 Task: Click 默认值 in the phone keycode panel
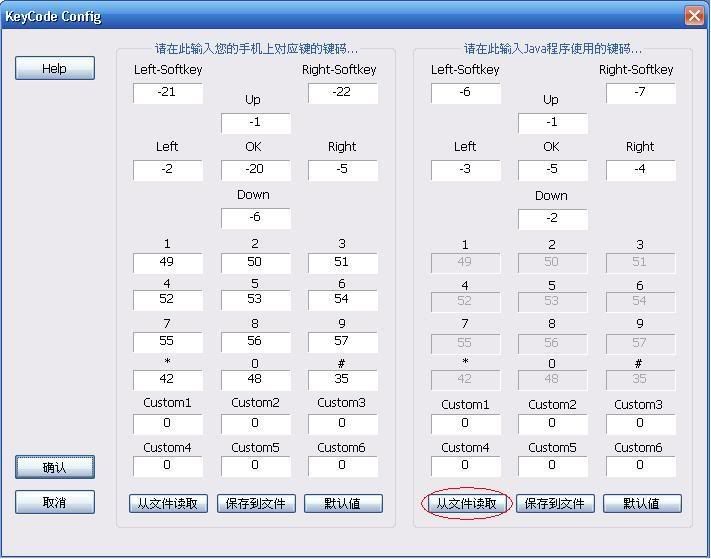(343, 504)
